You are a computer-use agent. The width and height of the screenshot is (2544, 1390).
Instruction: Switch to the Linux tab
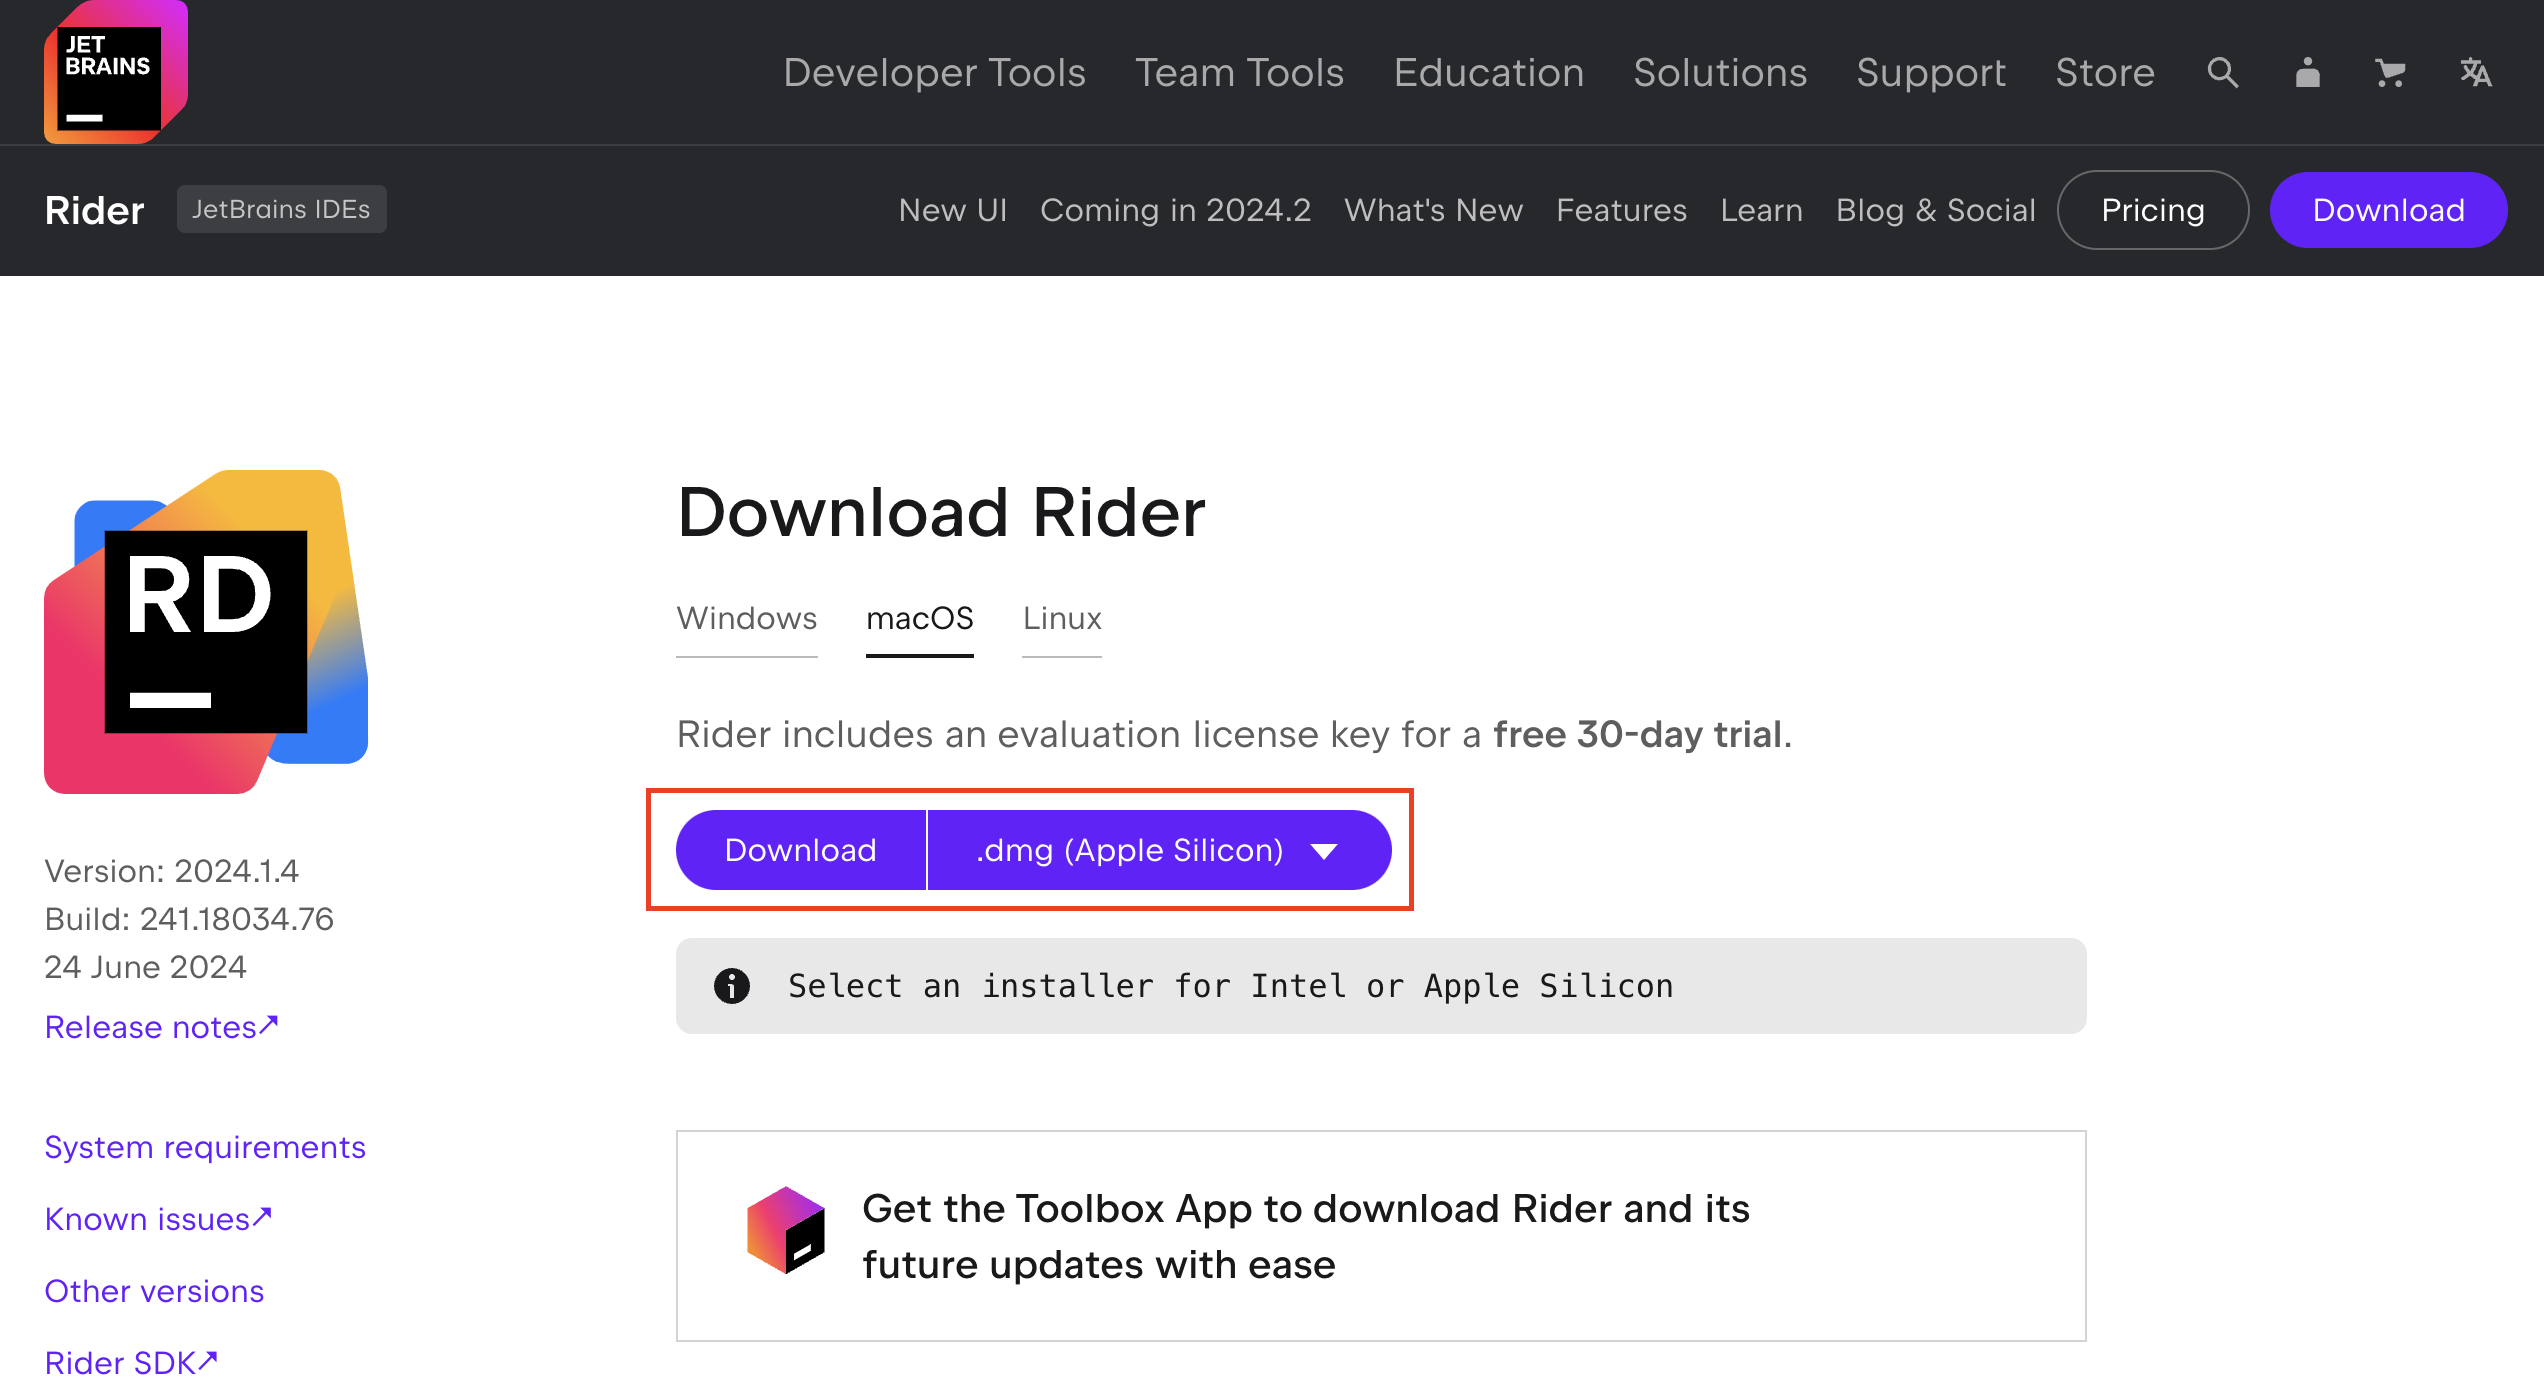(x=1062, y=618)
